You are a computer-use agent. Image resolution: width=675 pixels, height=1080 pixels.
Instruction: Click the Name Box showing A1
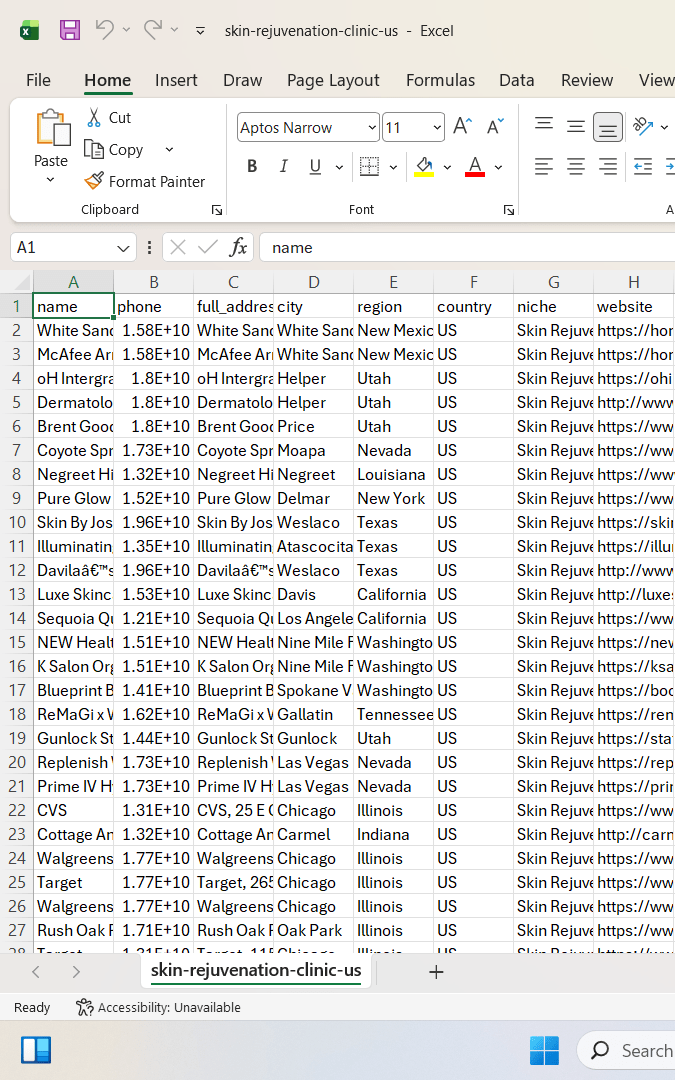coord(63,247)
